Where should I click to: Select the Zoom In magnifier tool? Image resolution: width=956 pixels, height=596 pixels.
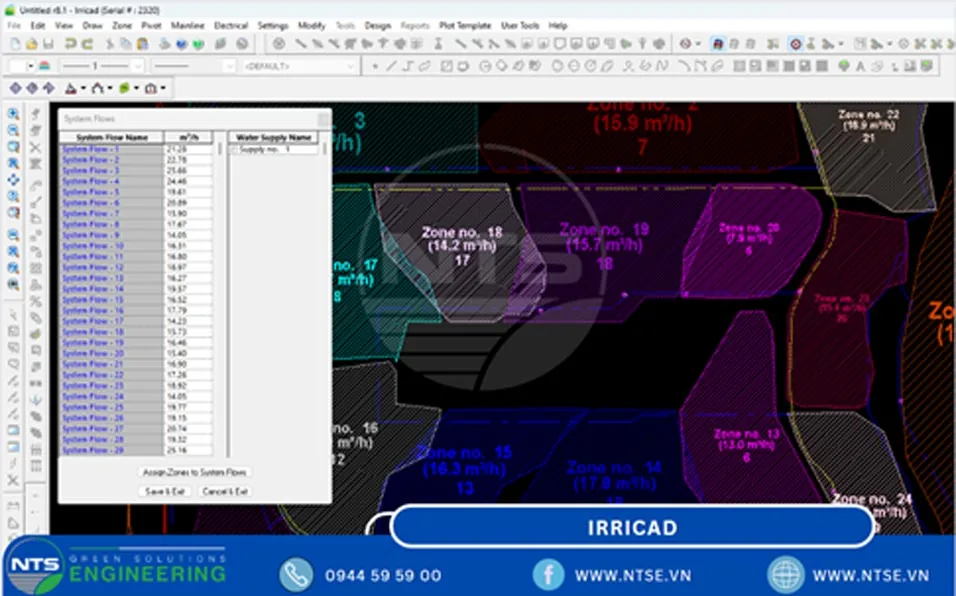13,114
